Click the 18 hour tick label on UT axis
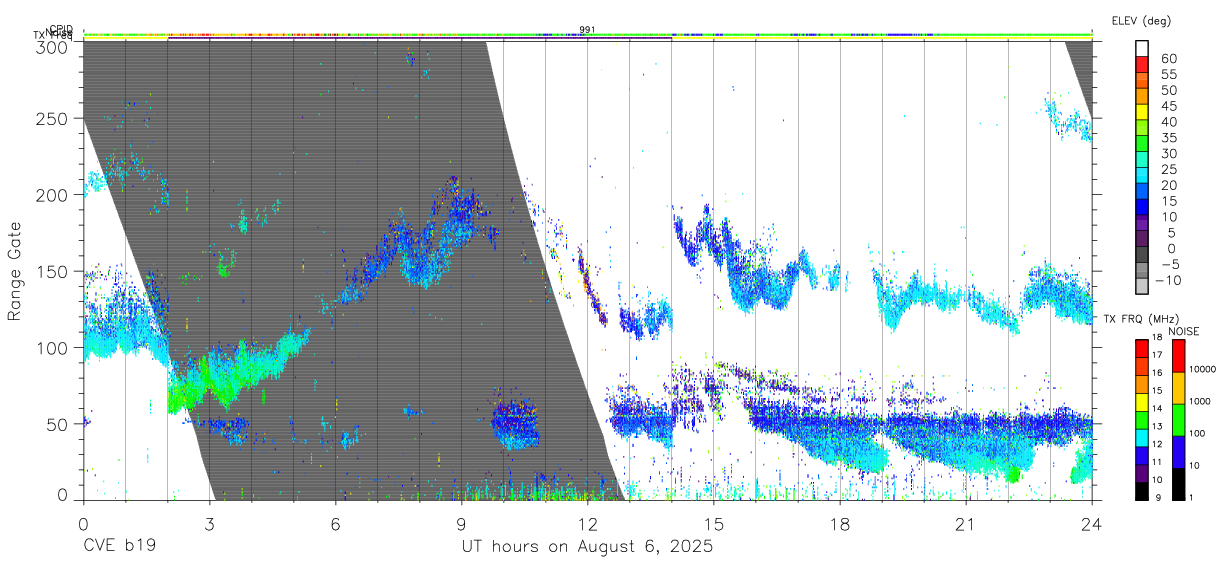 coord(840,525)
